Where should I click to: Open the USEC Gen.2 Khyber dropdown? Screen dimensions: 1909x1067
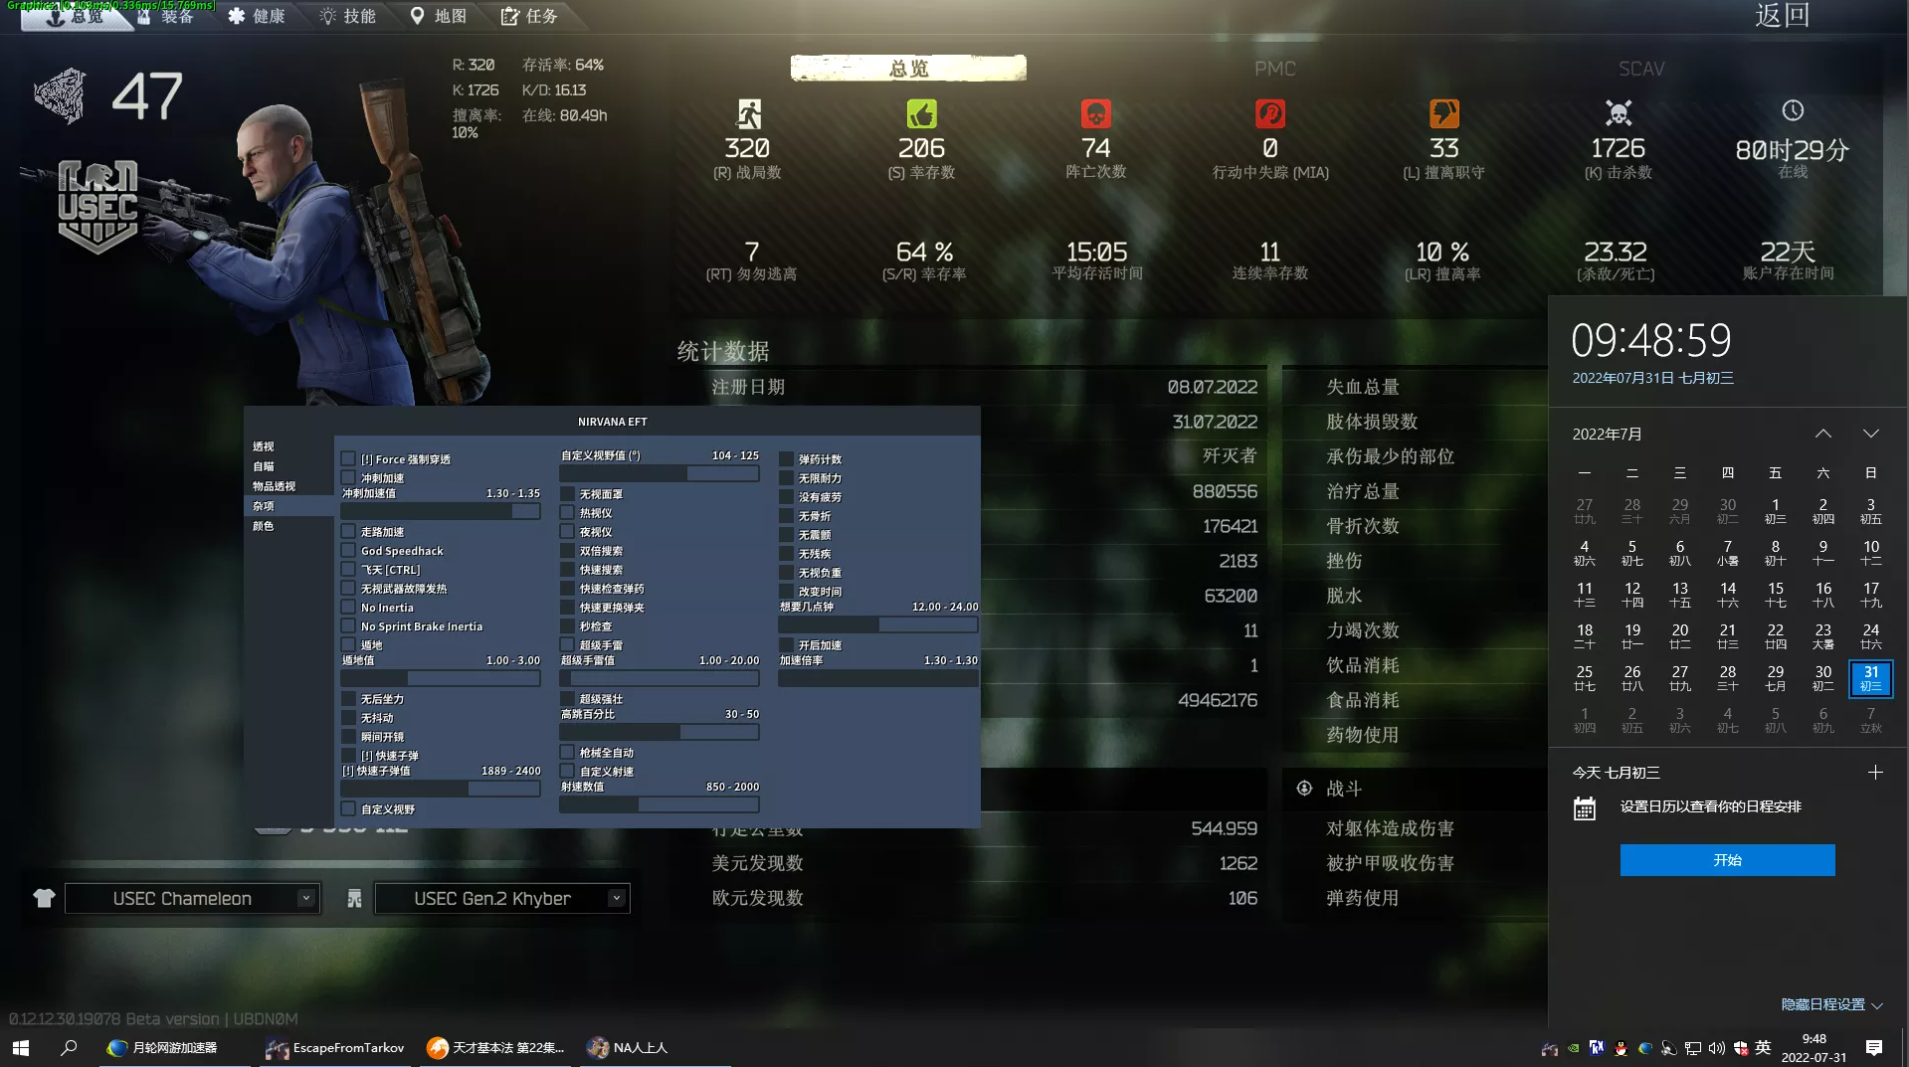500,897
